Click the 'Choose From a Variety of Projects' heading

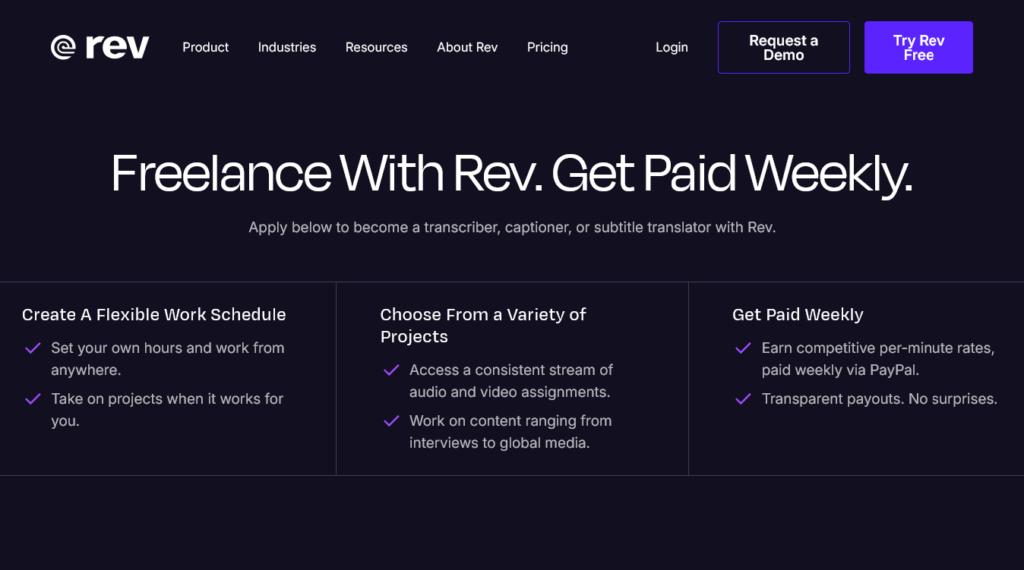tap(483, 325)
